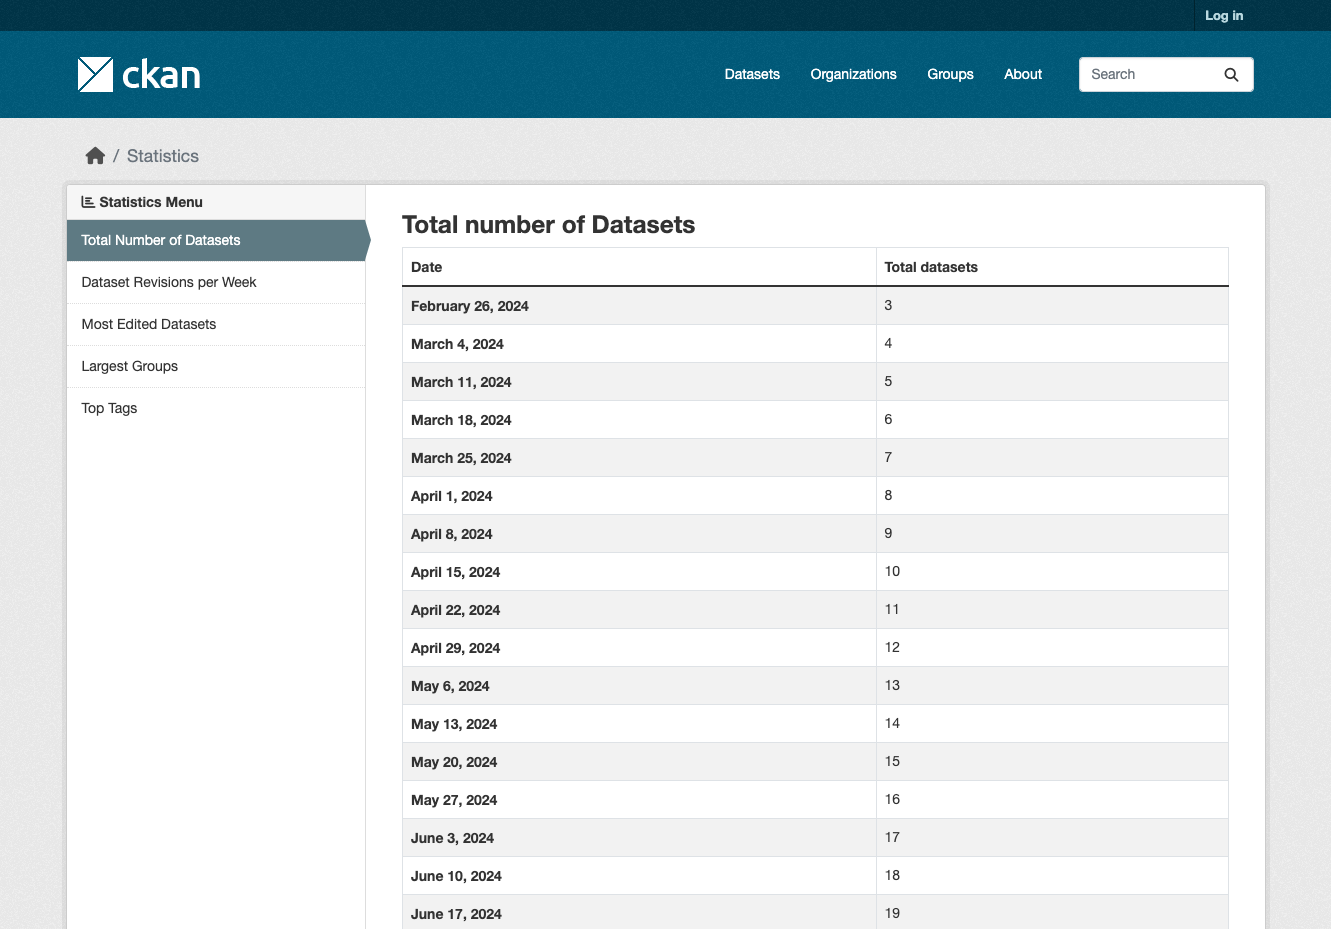Select Dataset Revisions per Week
Screen dimensions: 1331x929
[x=216, y=282]
